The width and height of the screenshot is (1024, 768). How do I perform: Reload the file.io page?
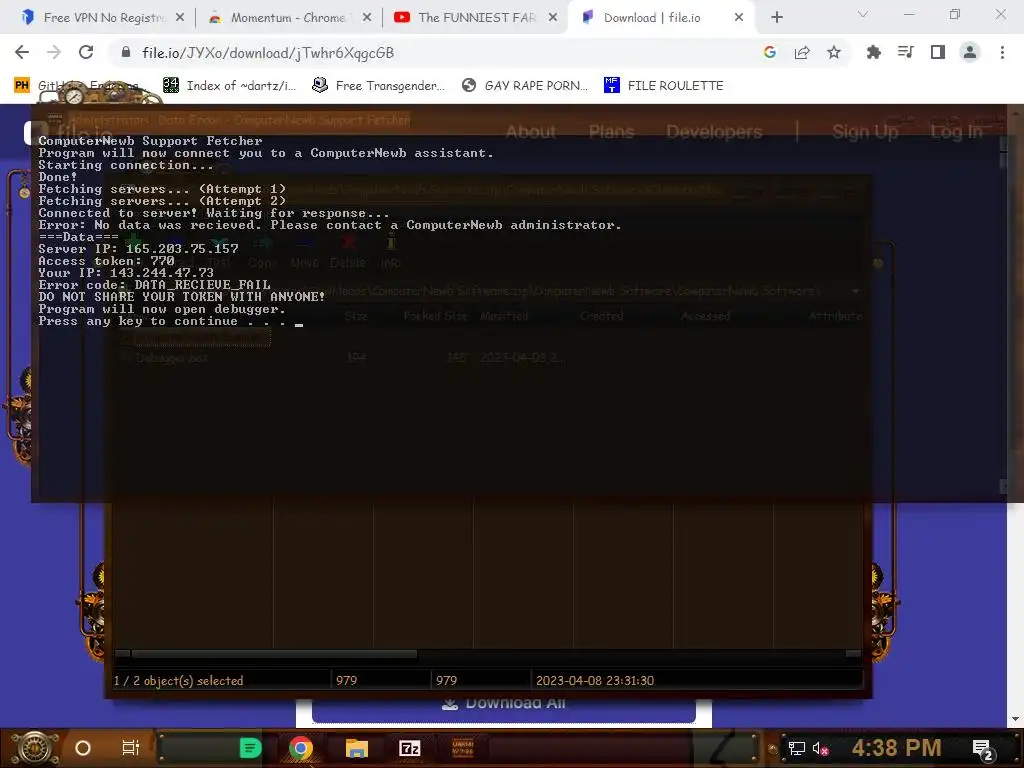[x=86, y=52]
